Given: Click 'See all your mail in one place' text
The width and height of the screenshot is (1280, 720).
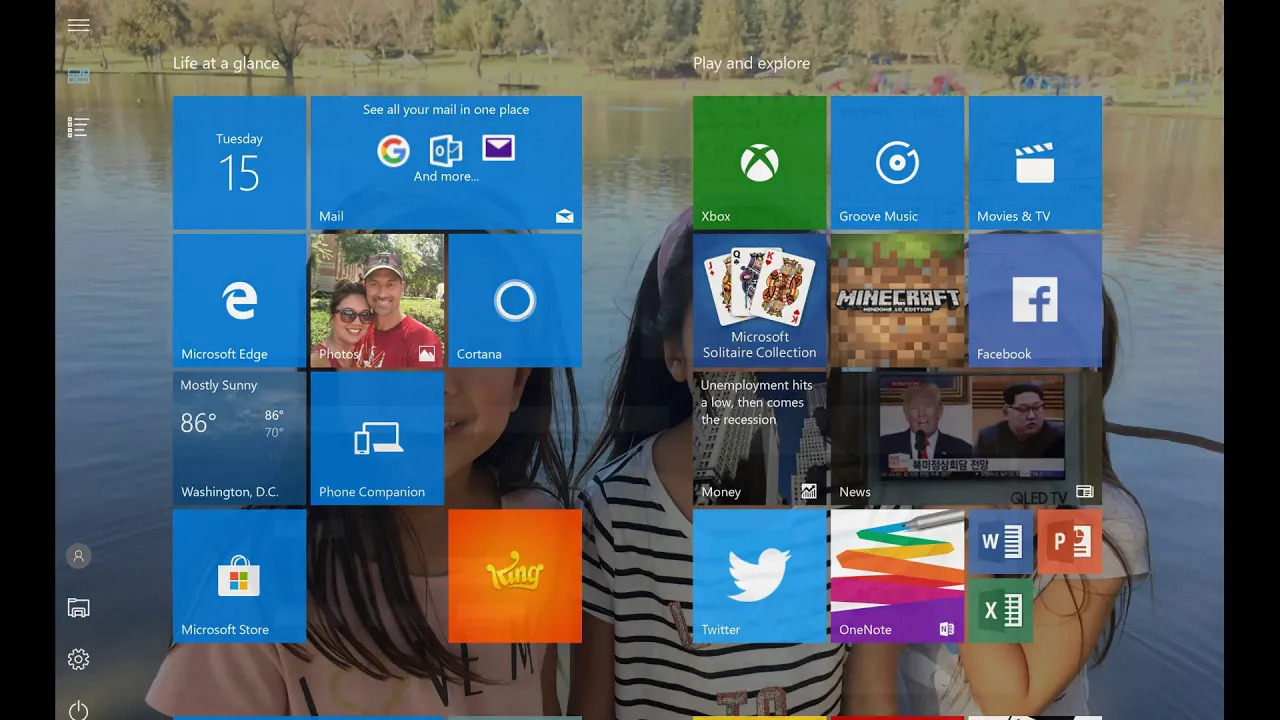Looking at the screenshot, I should click(x=446, y=110).
